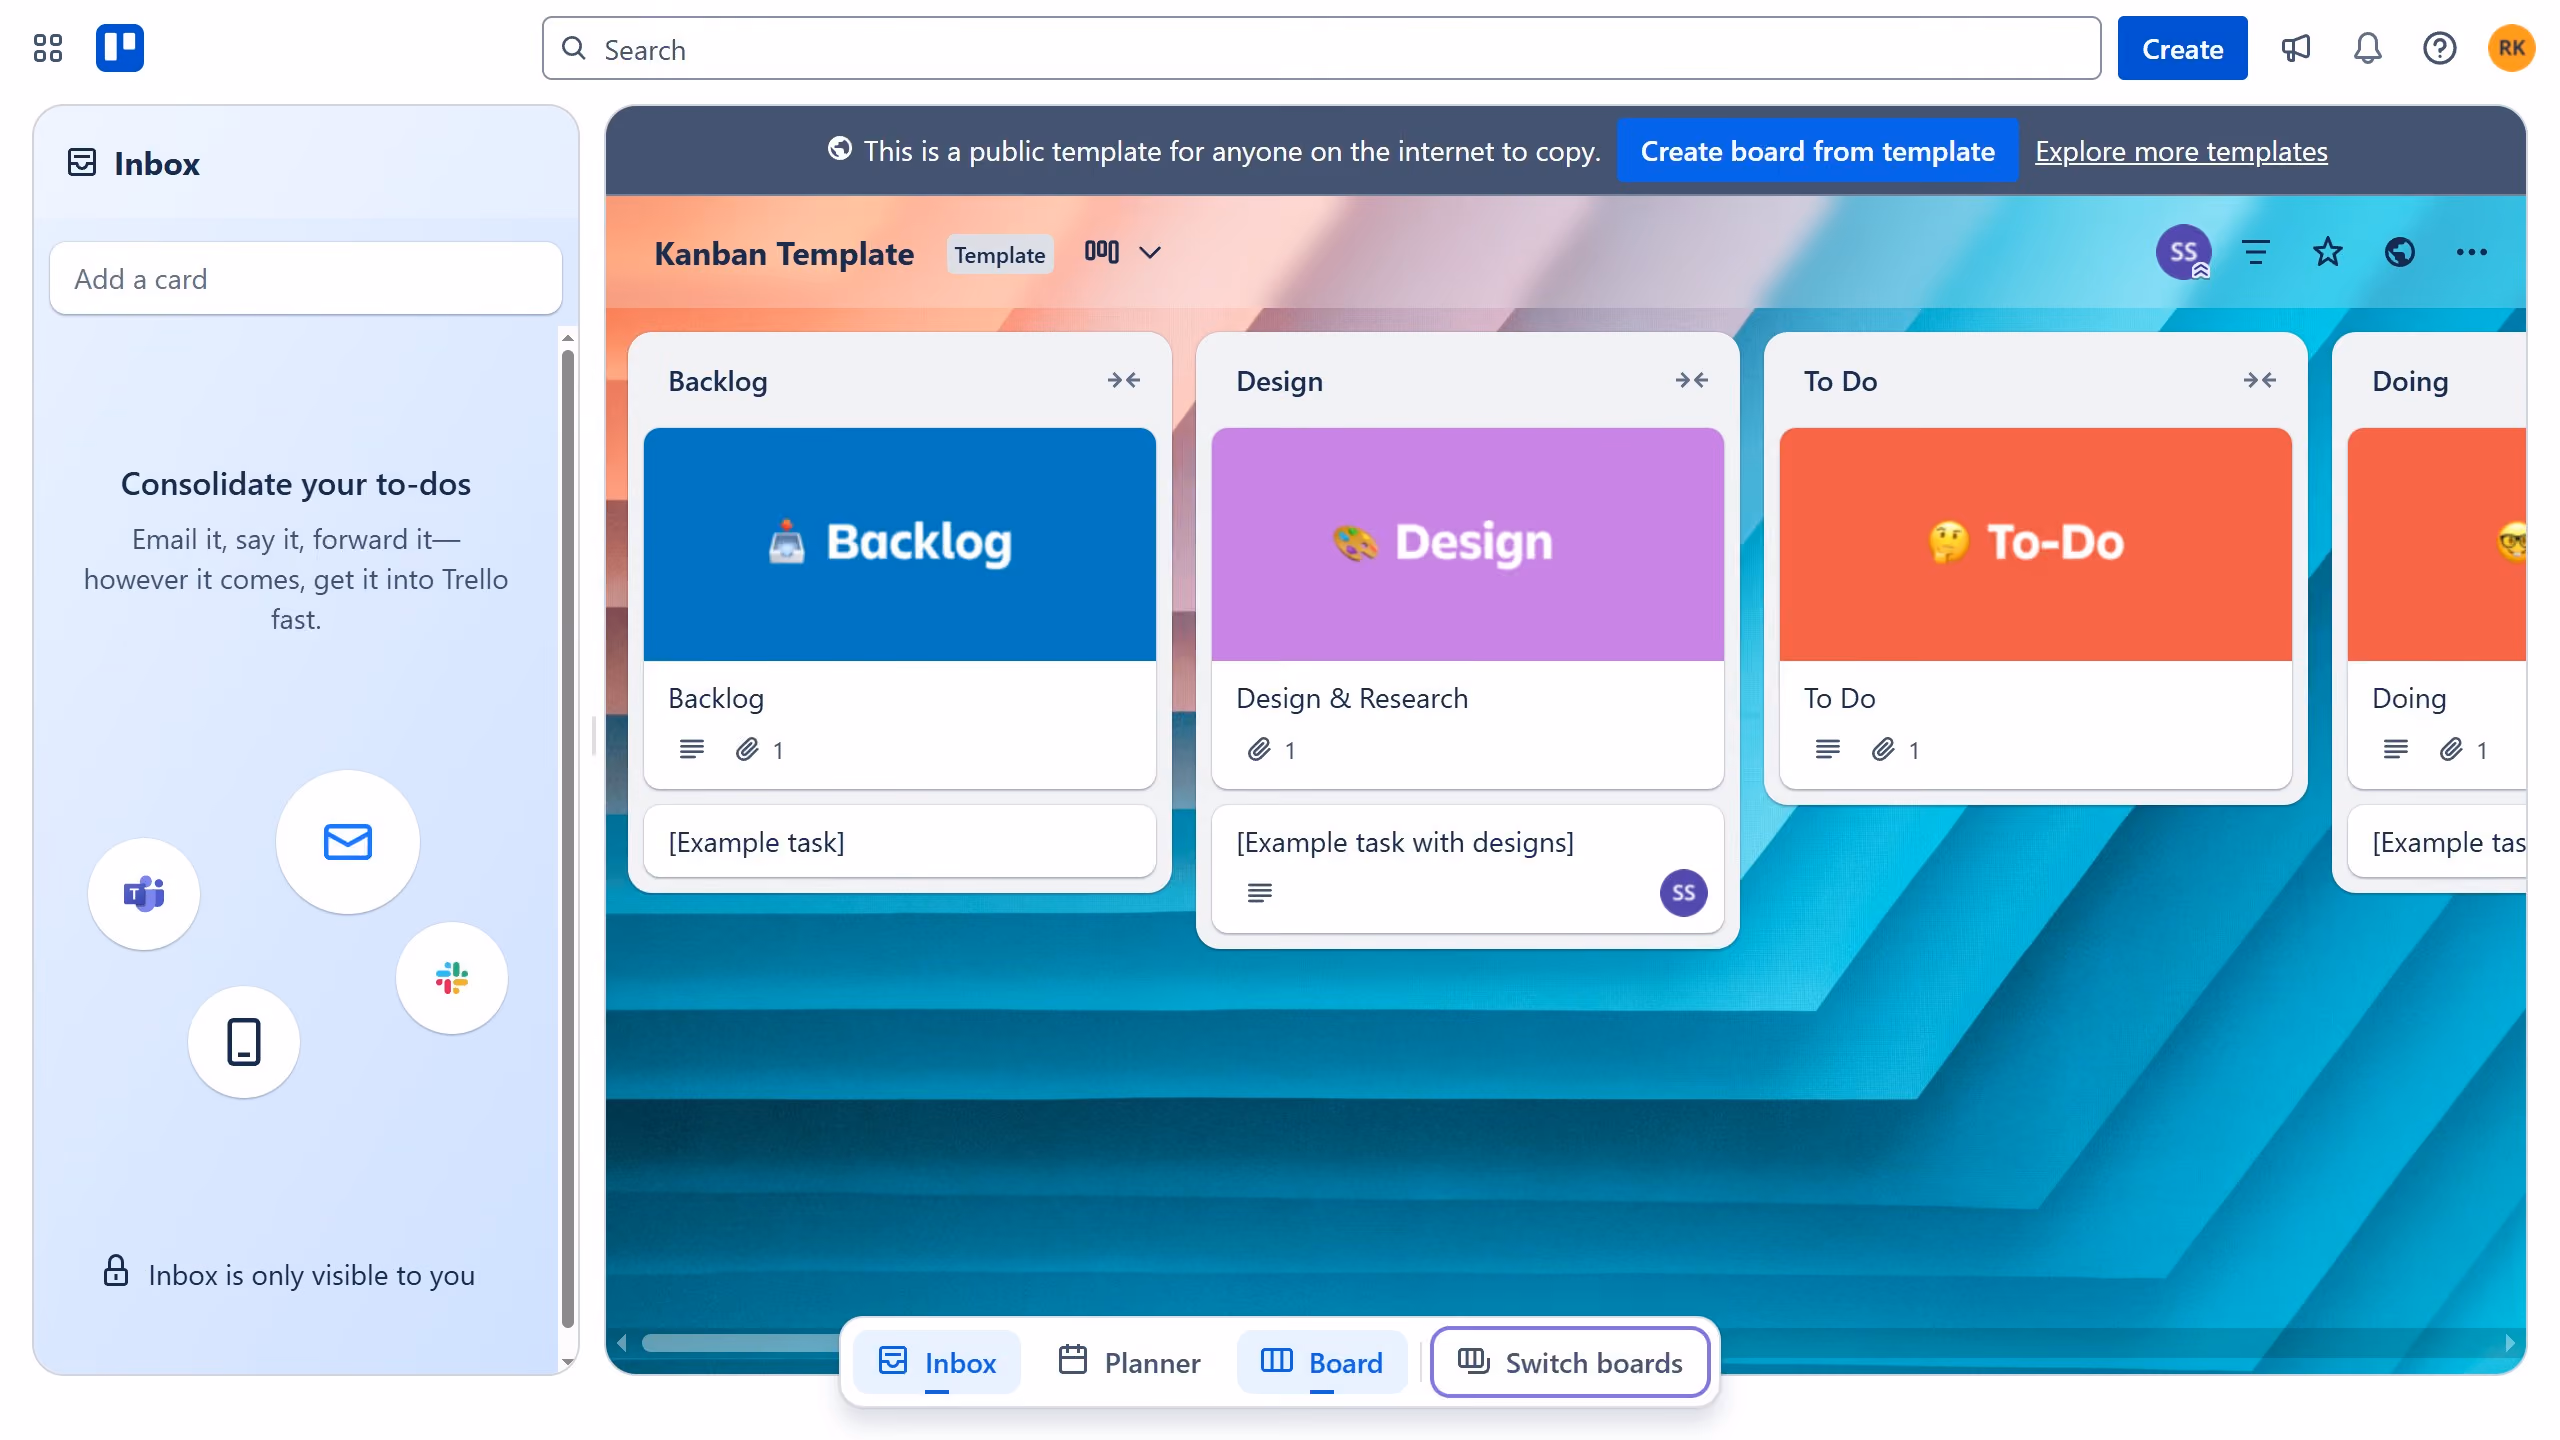Click the mobile phone integration icon
This screenshot has height=1440, width=2560.
pos(244,1042)
